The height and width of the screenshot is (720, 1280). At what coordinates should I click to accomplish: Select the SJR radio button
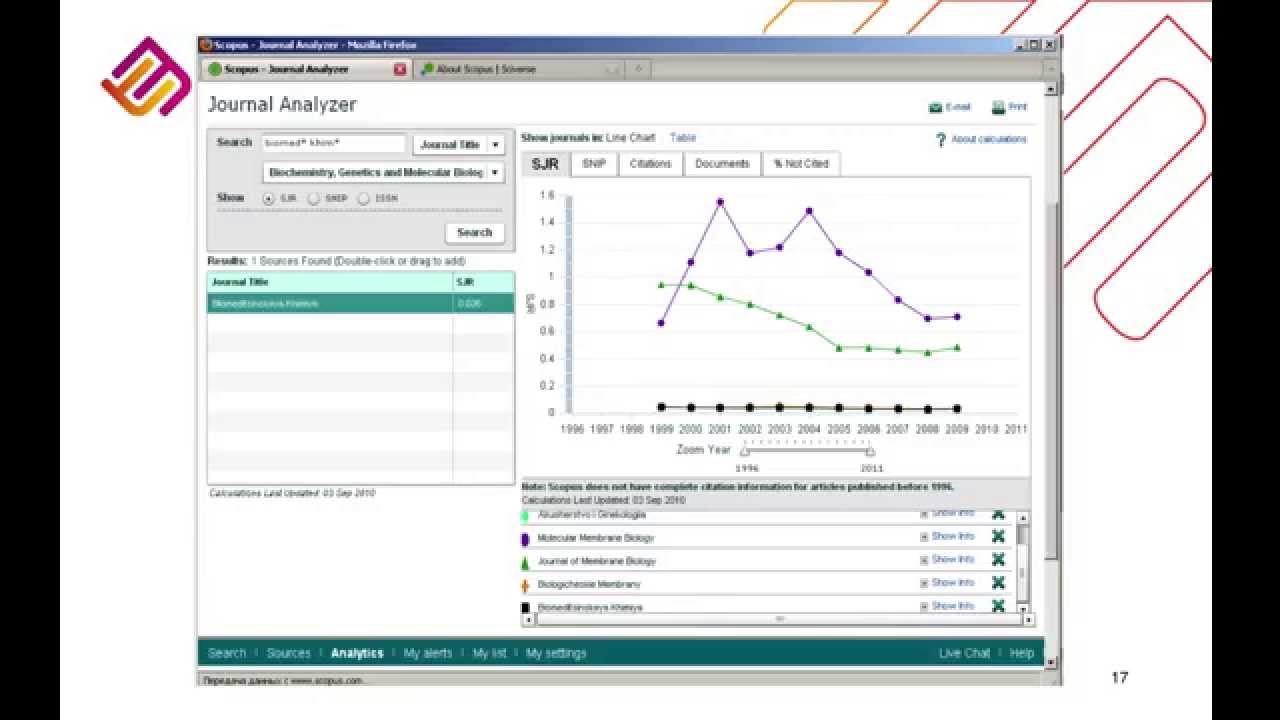[268, 199]
